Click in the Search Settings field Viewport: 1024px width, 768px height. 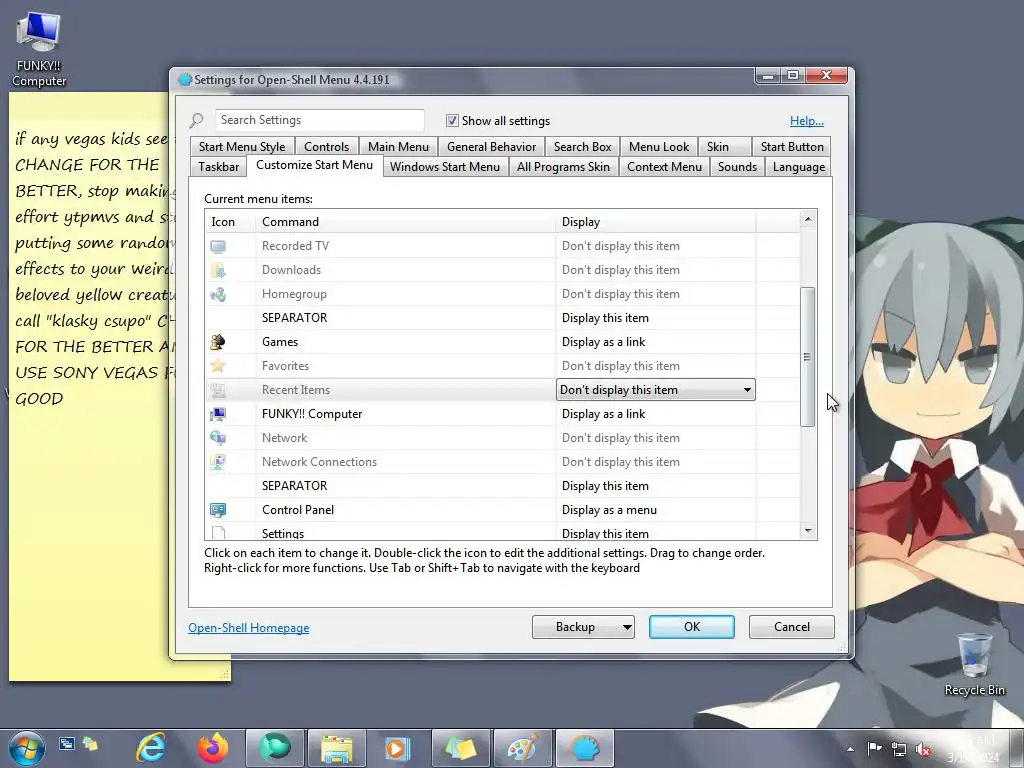click(319, 120)
